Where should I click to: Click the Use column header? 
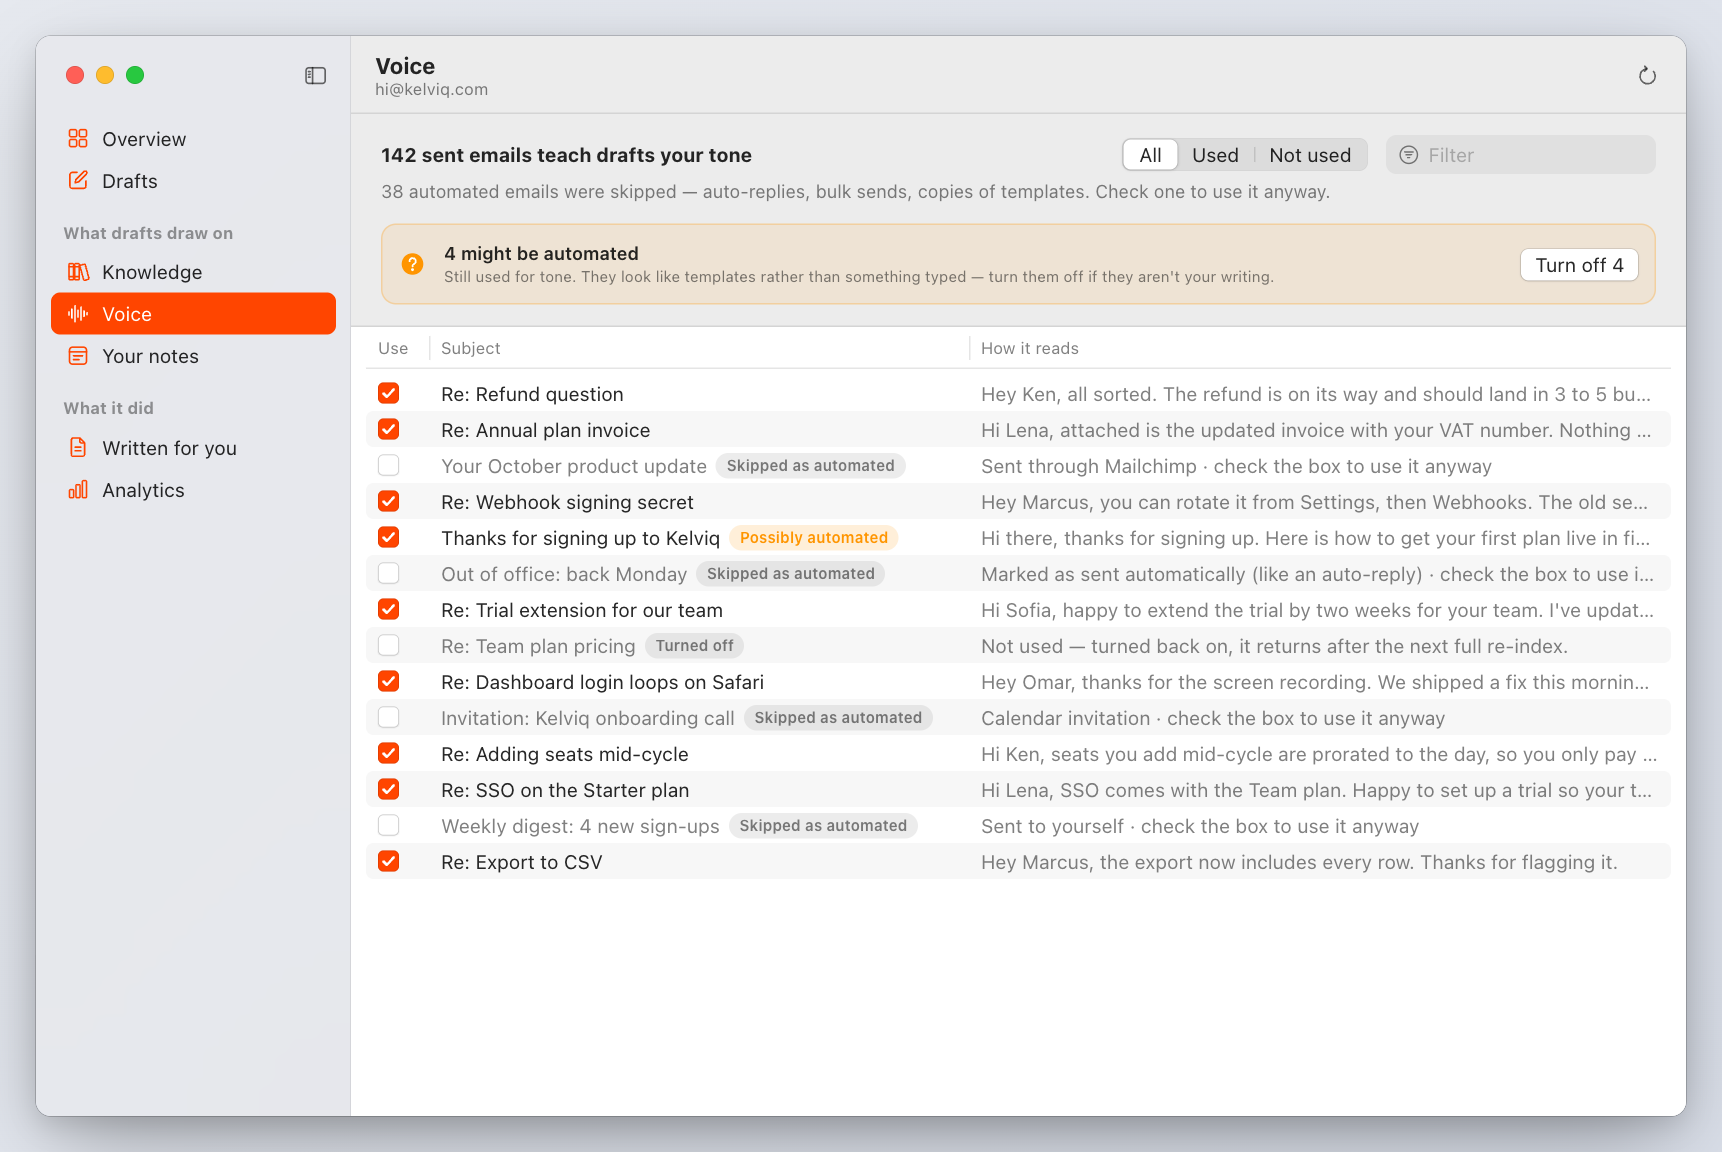[x=393, y=348]
